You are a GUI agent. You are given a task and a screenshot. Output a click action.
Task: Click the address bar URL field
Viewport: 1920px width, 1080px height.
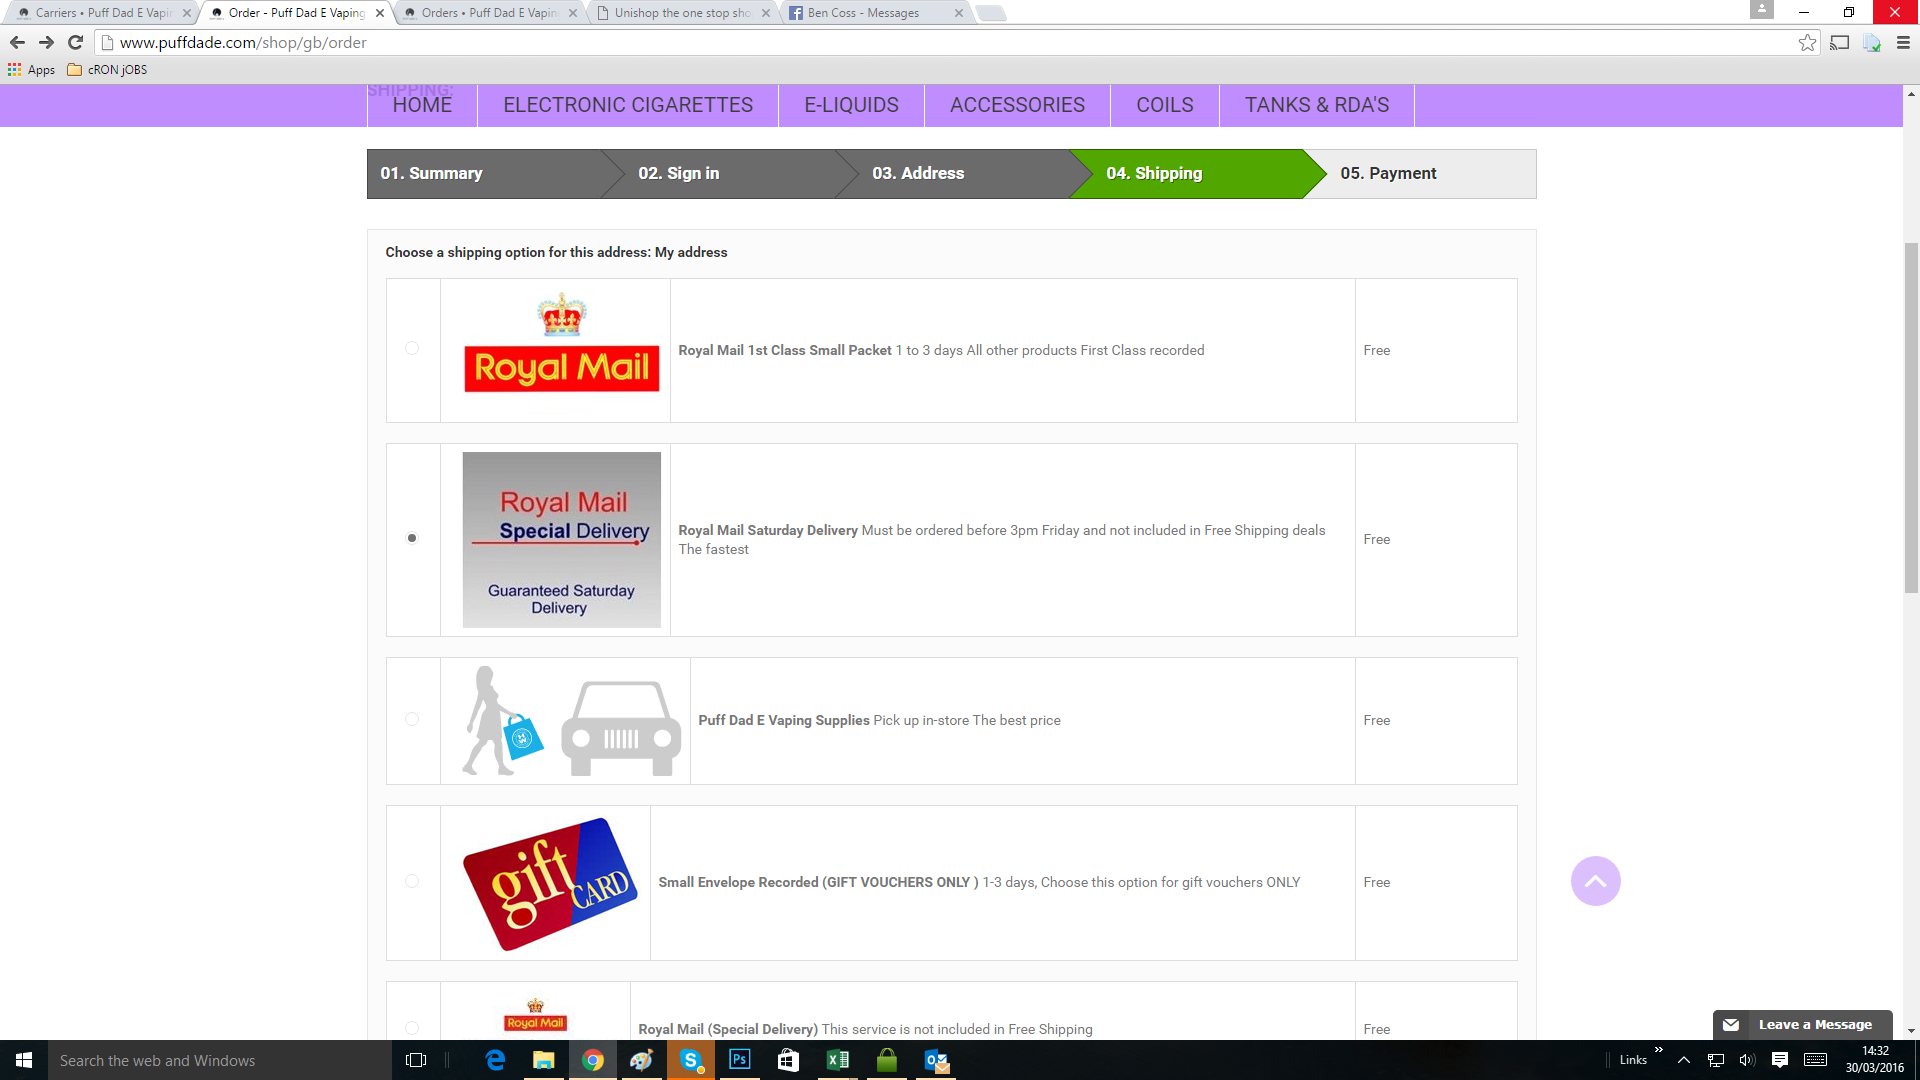950,42
